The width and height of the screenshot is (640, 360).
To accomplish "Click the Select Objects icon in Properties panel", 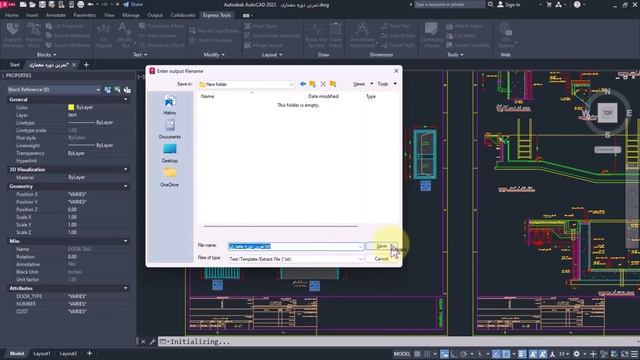I will [118, 90].
